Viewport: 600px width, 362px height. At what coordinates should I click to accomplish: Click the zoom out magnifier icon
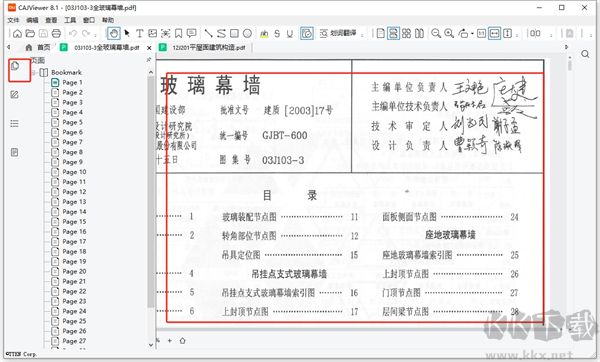pyautogui.click(x=436, y=34)
